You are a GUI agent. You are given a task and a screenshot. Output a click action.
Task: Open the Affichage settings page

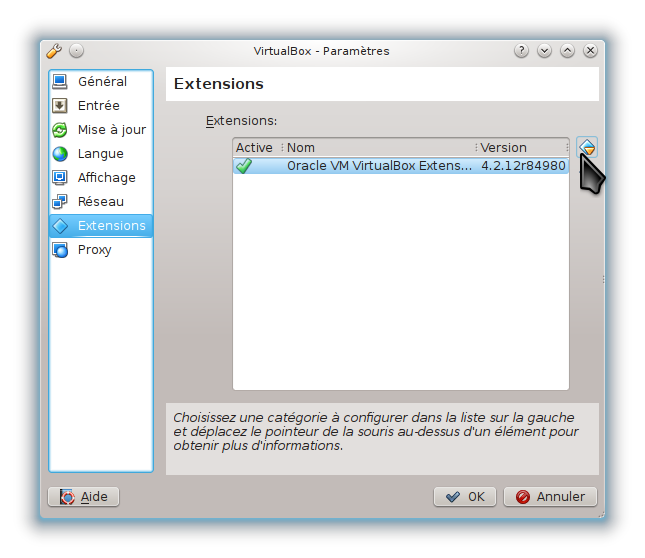click(x=101, y=178)
